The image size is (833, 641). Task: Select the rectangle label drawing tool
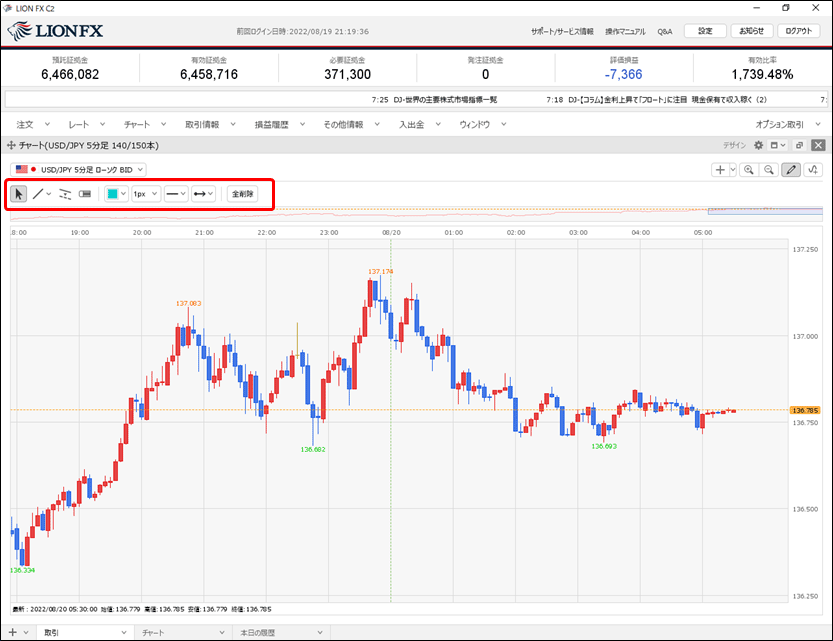(85, 194)
